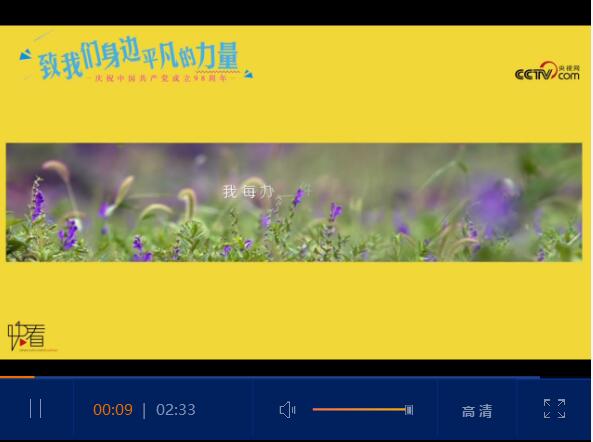Pause the video with the pause button
This screenshot has height=442, width=593.
(x=36, y=408)
